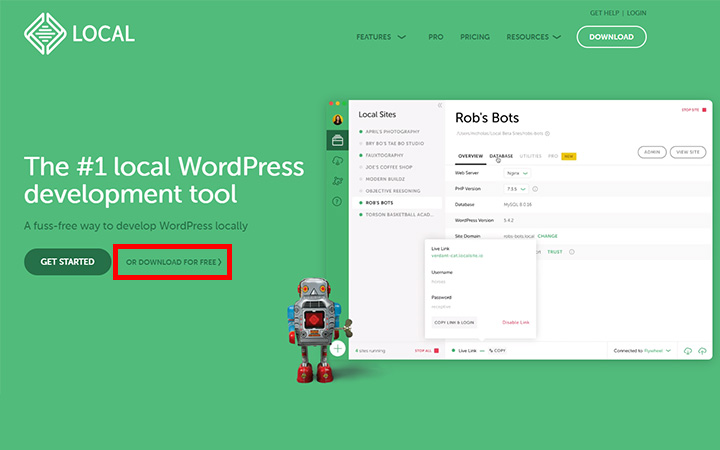Open the Web Server Nginx dropdown
The height and width of the screenshot is (450, 720).
[517, 173]
